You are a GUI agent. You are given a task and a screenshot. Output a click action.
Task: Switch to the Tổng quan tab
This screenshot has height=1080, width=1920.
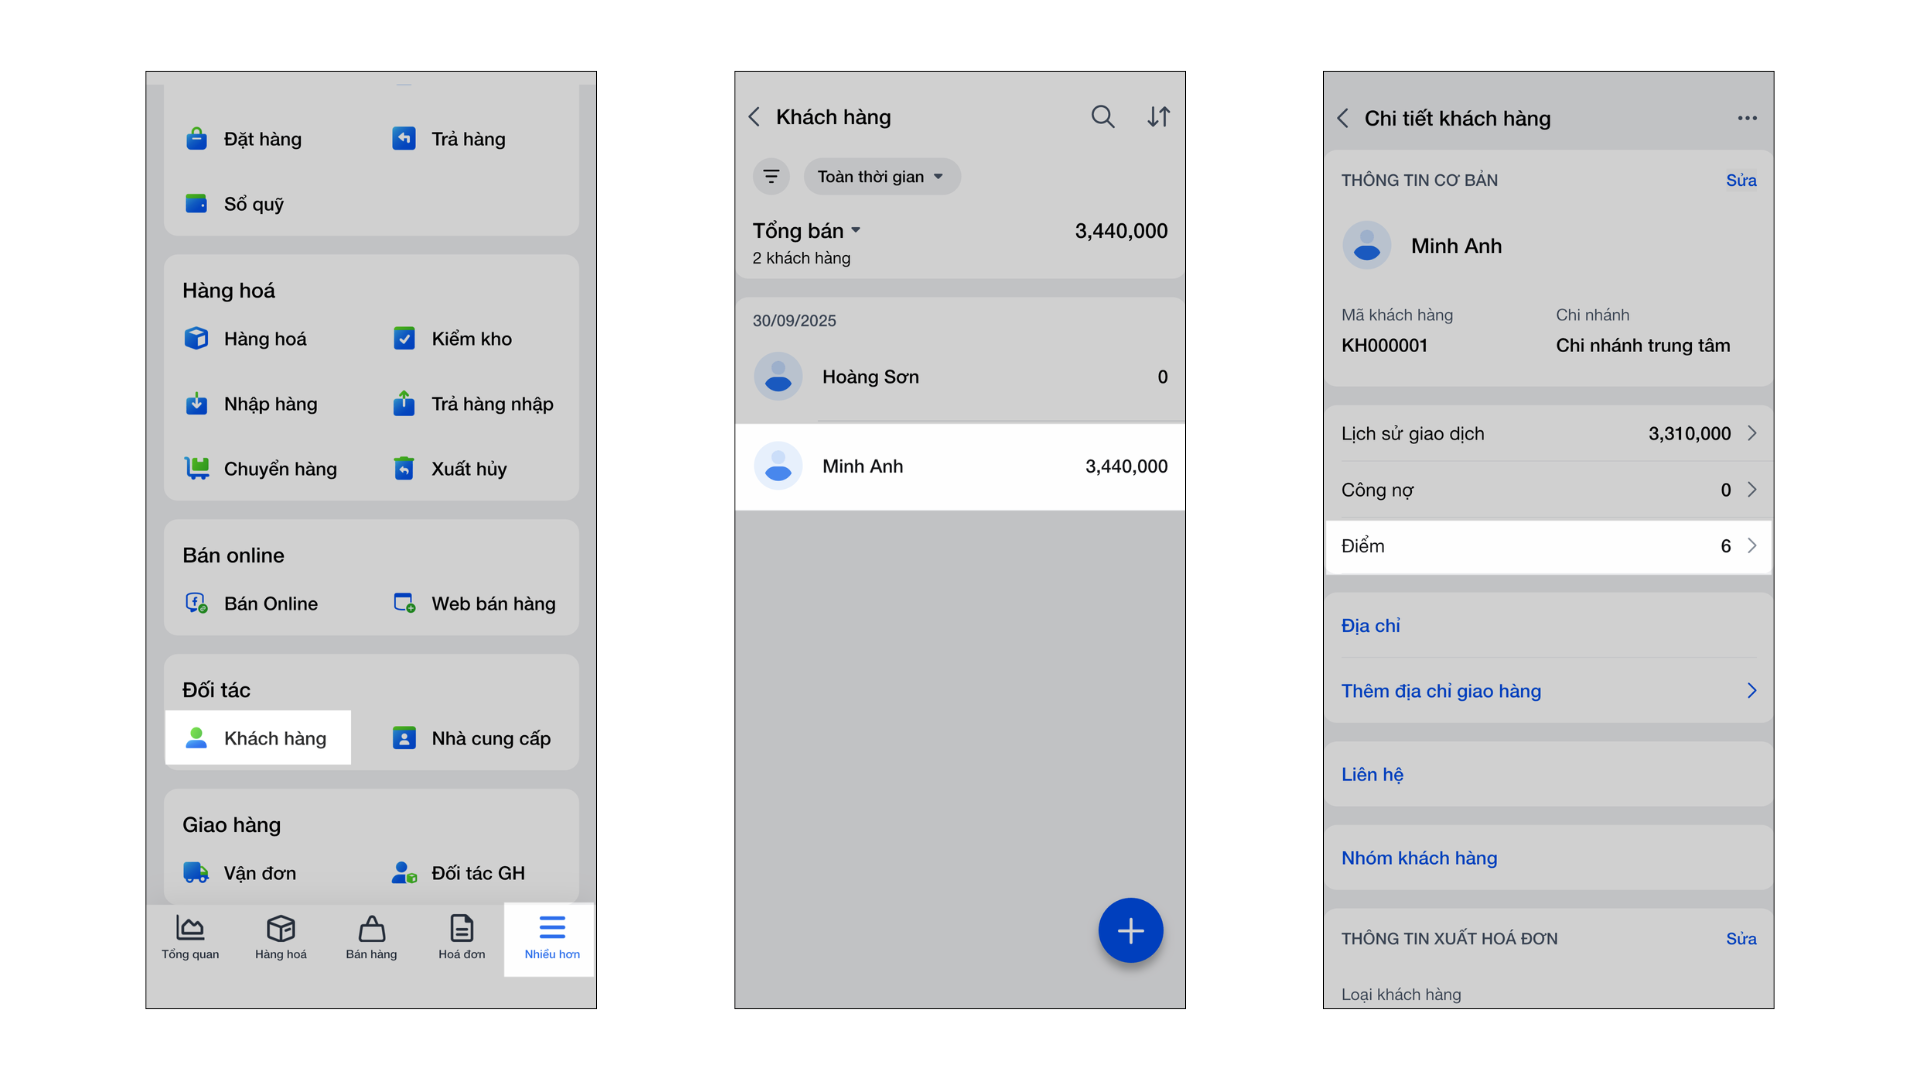(190, 938)
